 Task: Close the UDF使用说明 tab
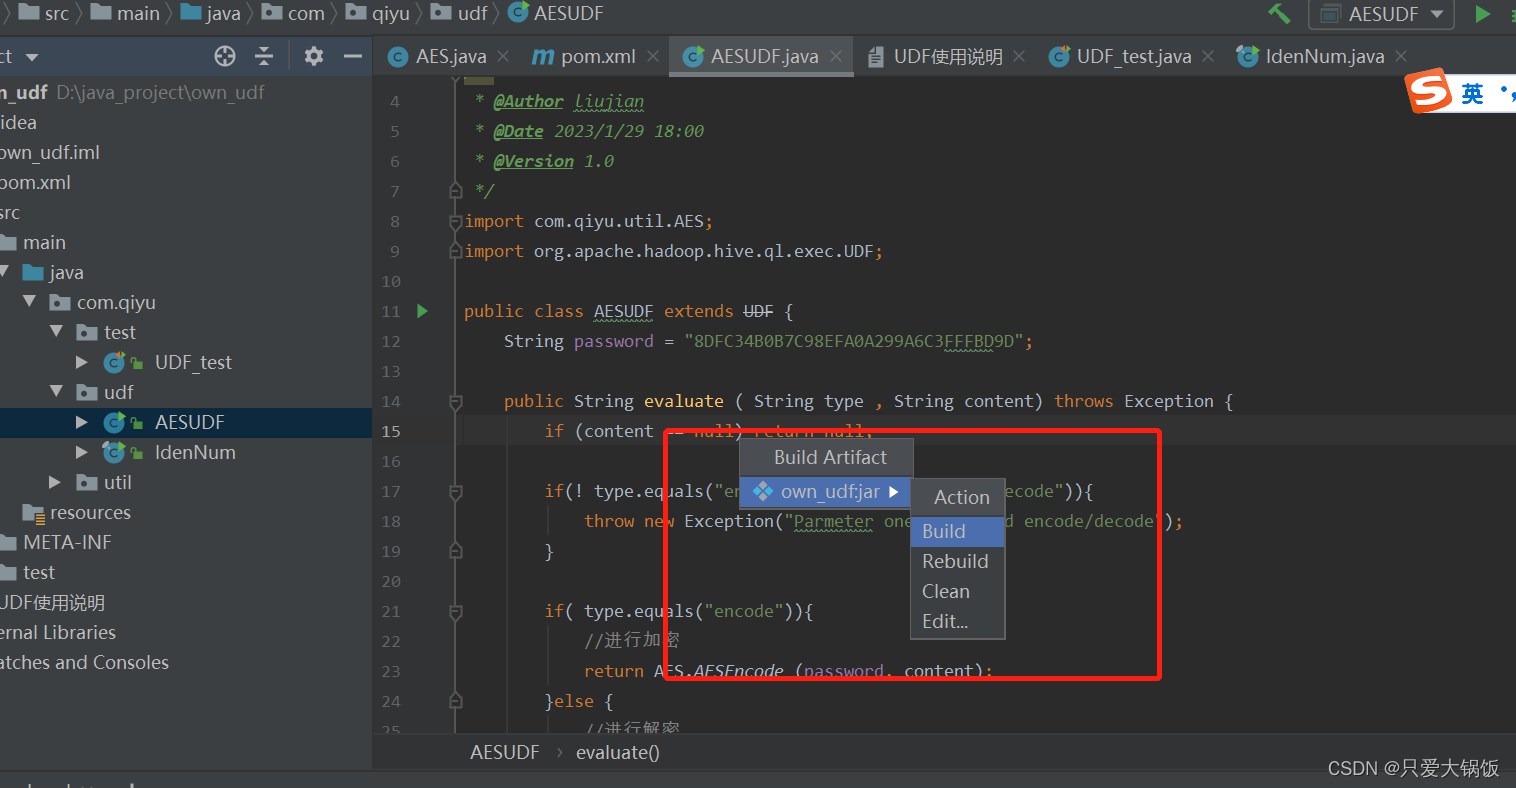coord(1019,57)
